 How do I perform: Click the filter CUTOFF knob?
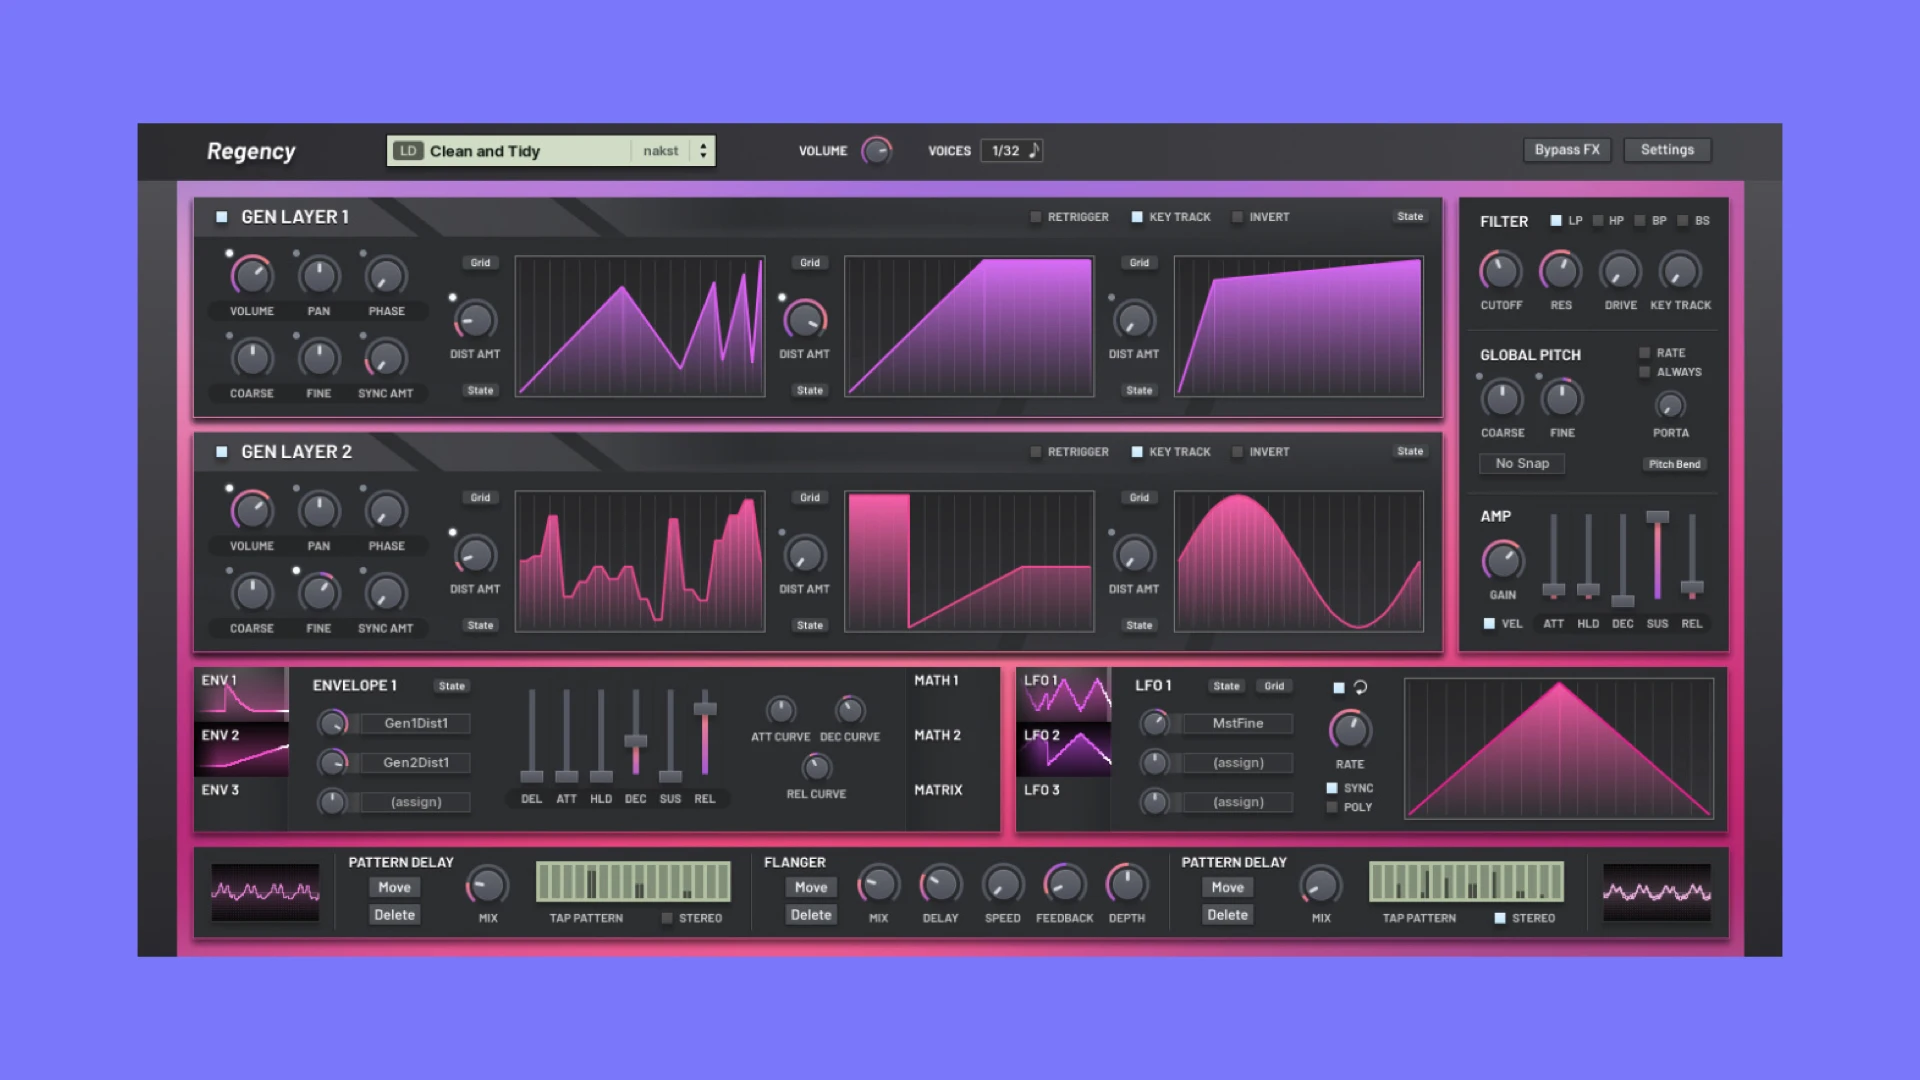coord(1500,271)
